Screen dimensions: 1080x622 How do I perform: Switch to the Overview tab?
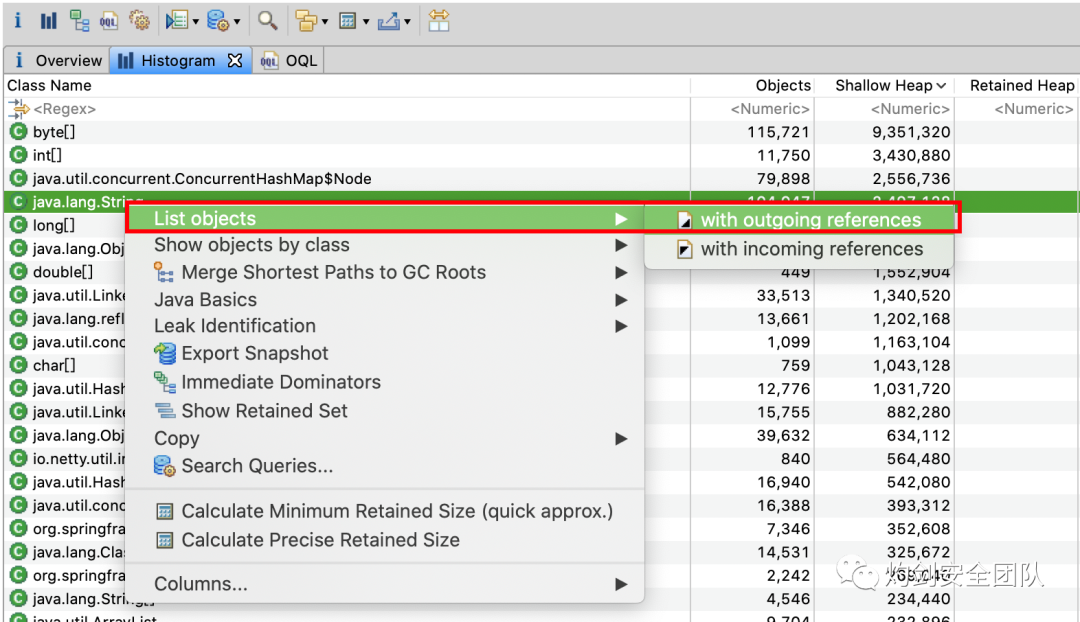point(56,61)
